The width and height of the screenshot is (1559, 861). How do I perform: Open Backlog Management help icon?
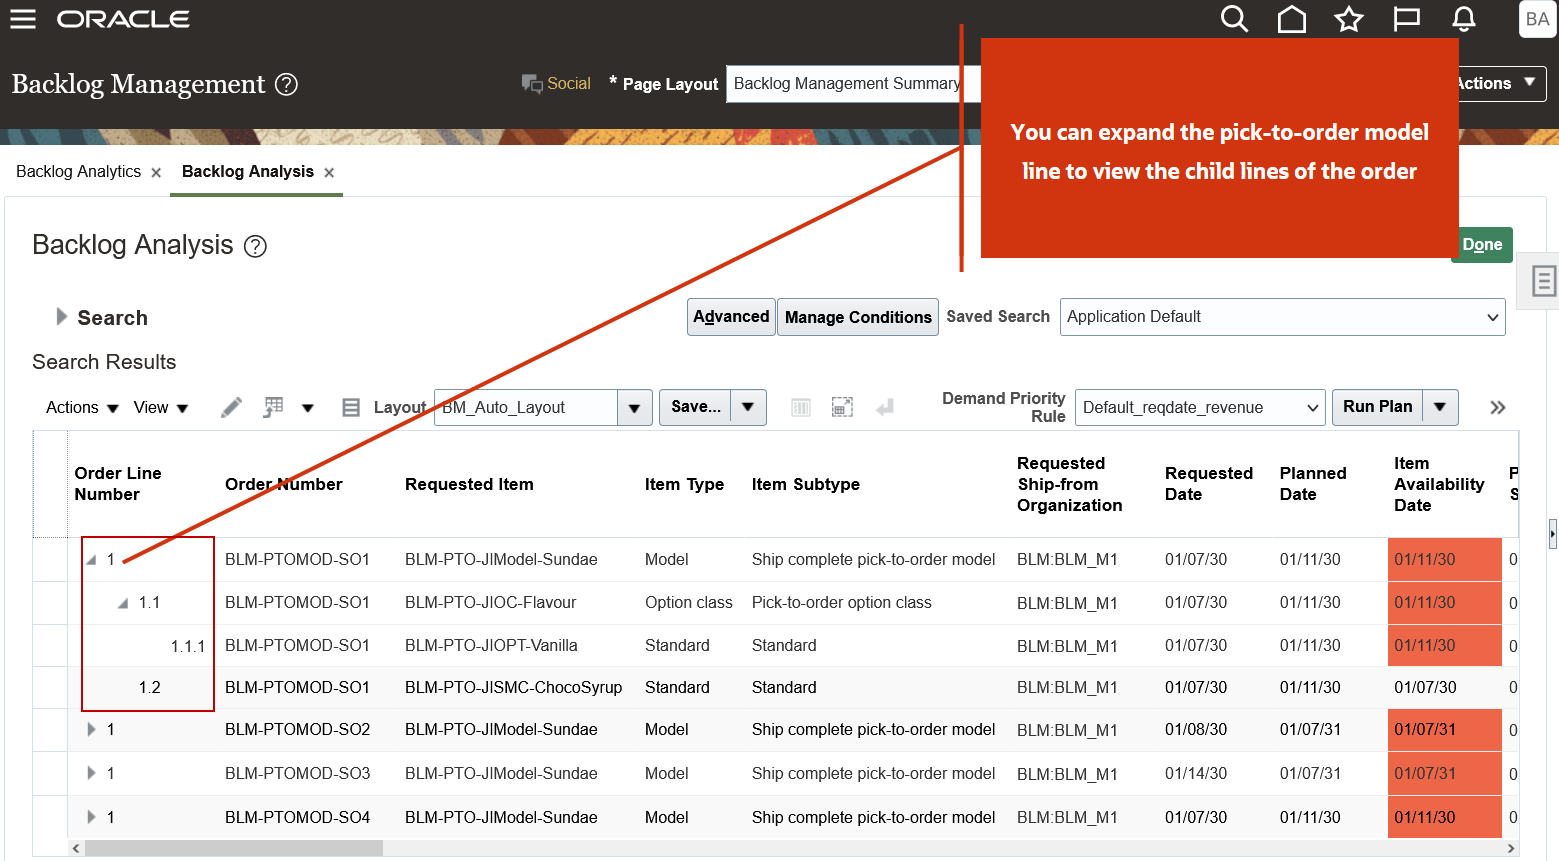tap(286, 85)
